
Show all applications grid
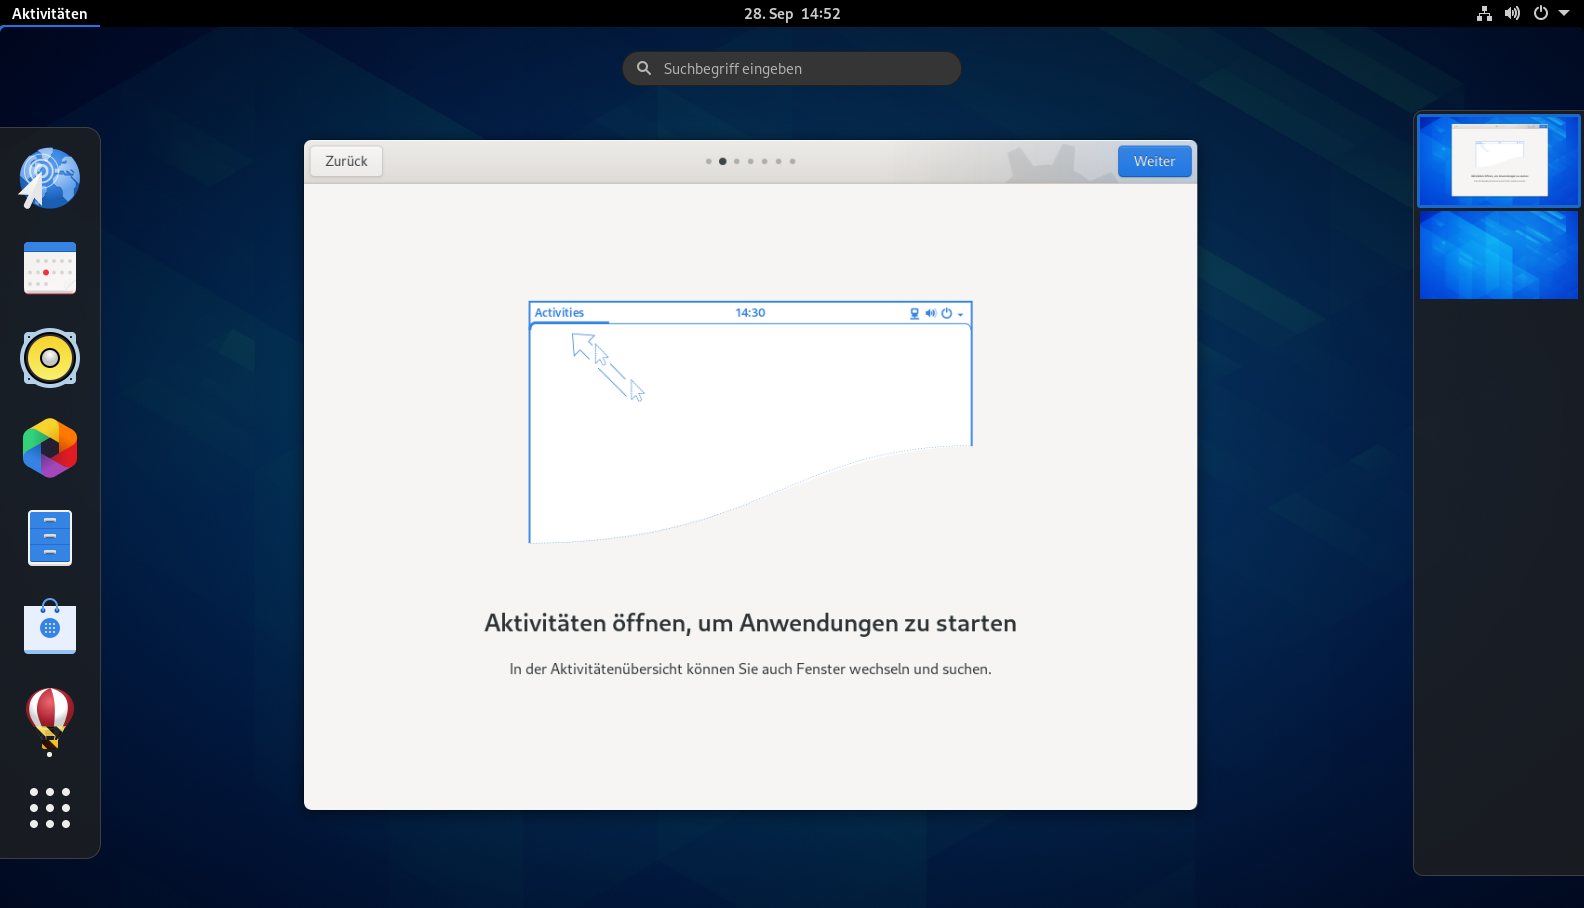click(x=49, y=808)
